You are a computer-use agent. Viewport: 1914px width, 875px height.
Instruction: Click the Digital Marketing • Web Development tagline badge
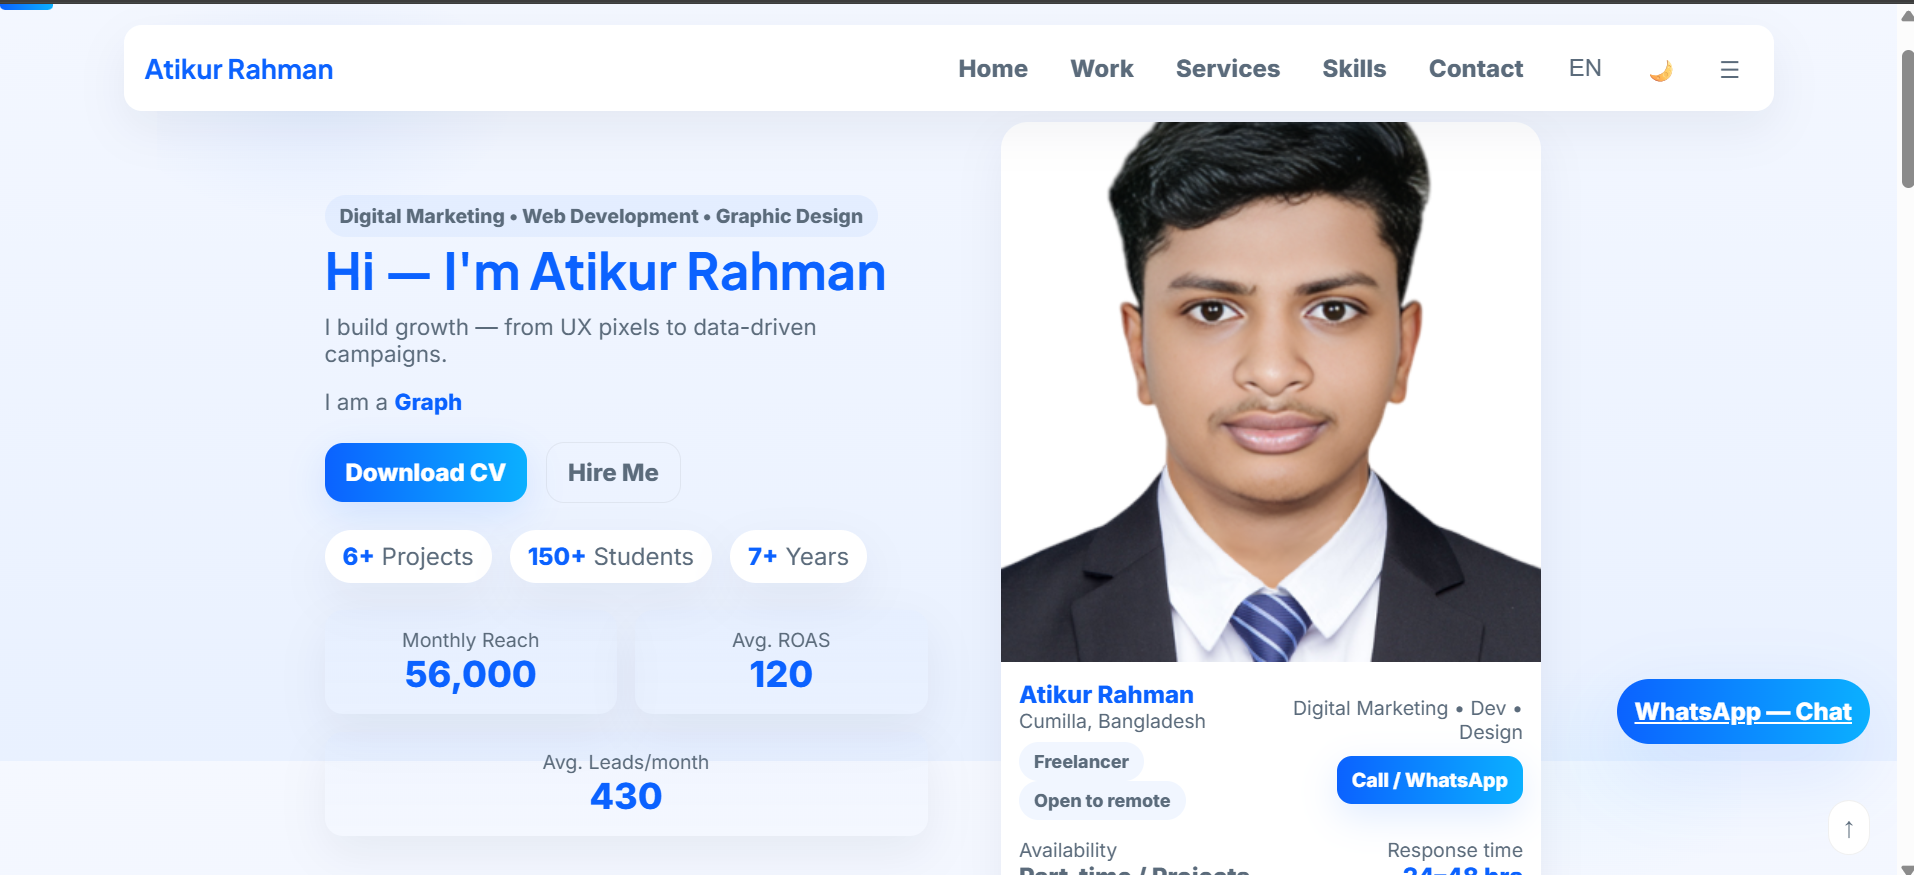point(601,216)
